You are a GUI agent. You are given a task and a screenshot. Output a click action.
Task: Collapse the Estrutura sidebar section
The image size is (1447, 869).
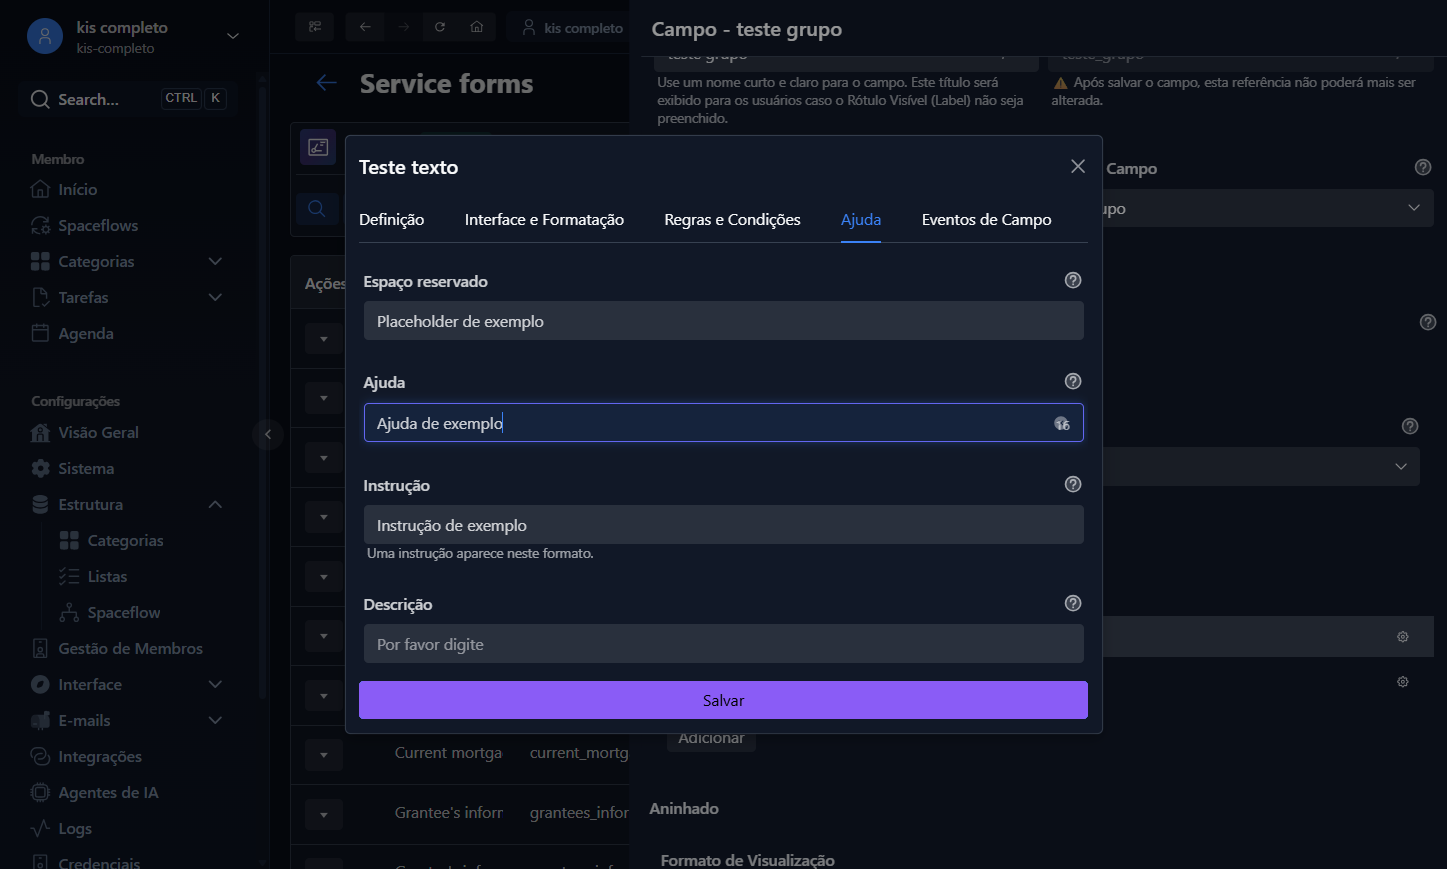(x=215, y=504)
